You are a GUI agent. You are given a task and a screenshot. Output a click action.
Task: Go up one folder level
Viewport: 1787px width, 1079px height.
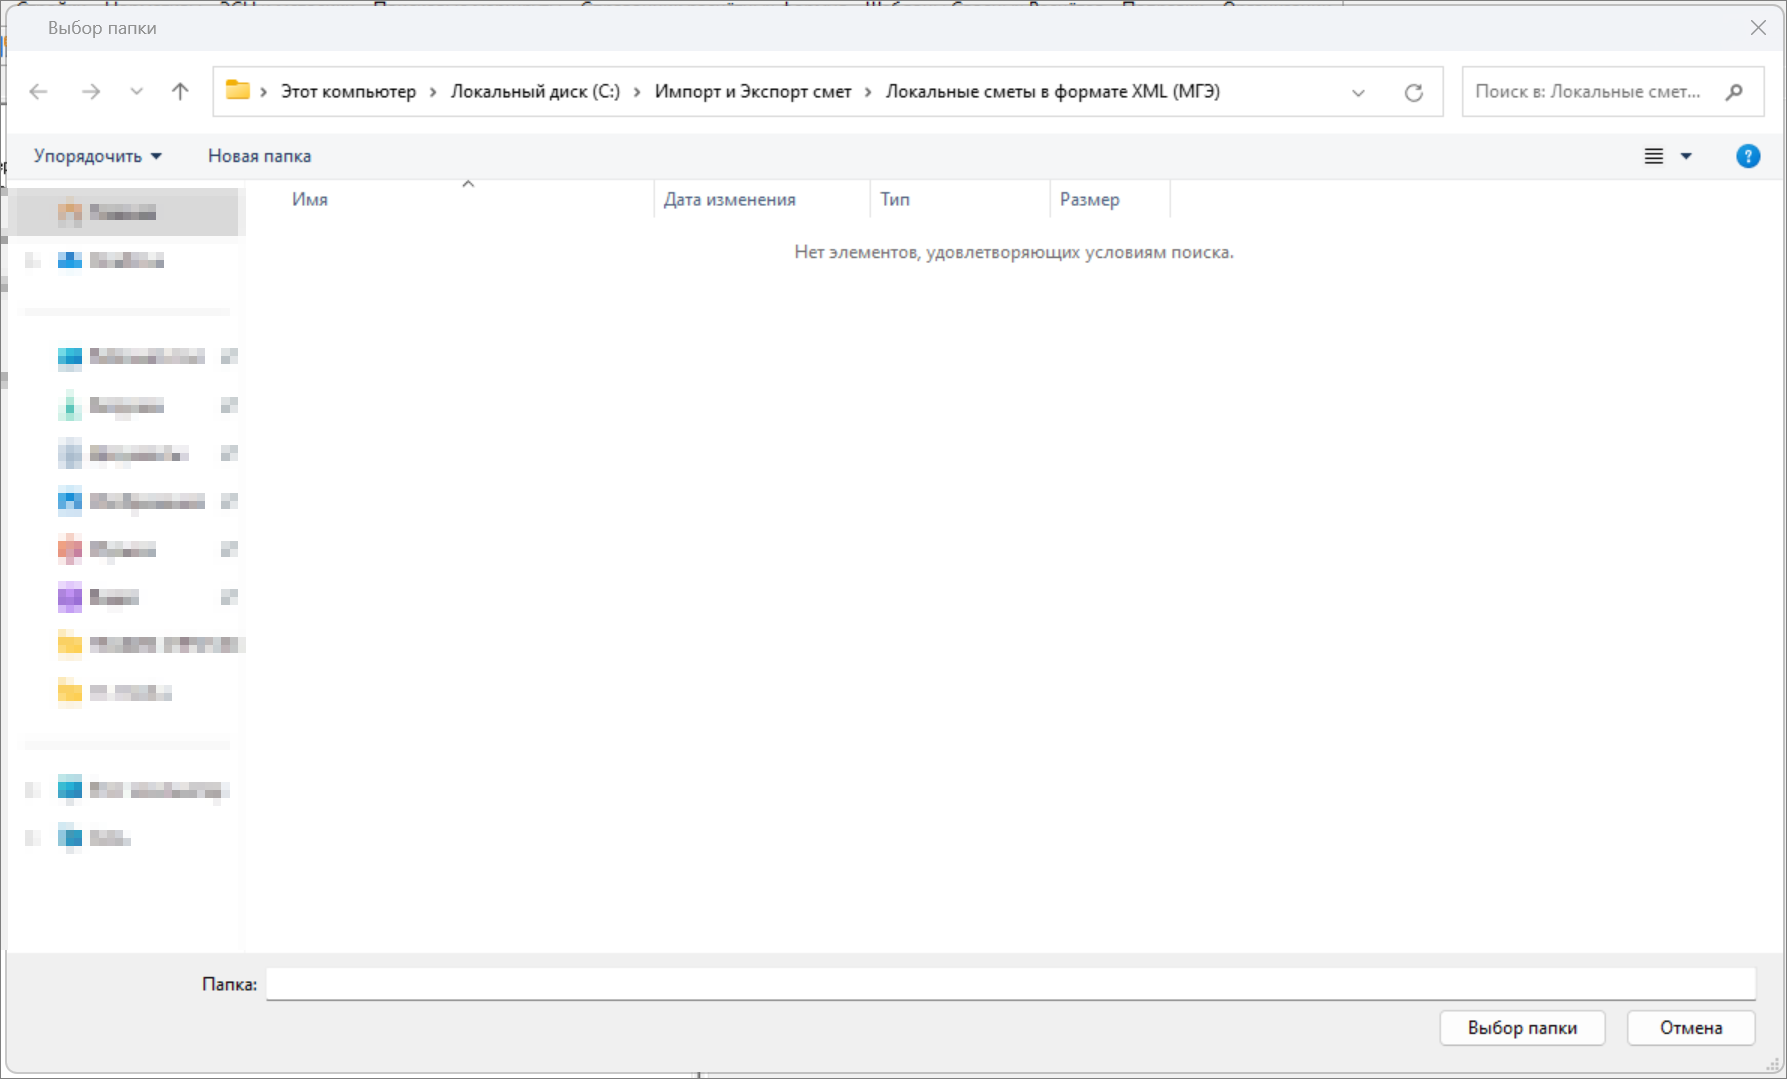[180, 92]
